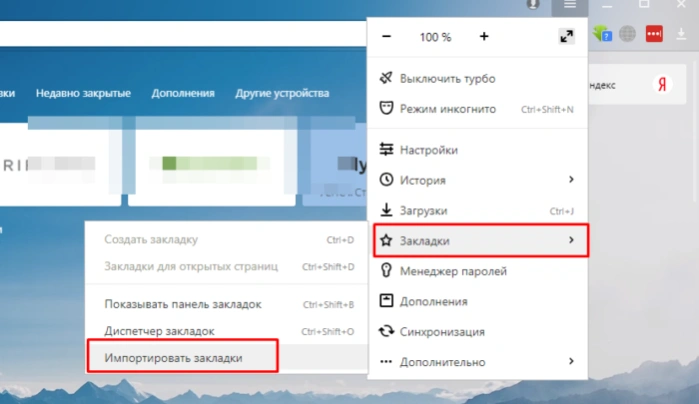
Task: Open Синхронизация menu entry
Action: pyautogui.click(x=477, y=332)
